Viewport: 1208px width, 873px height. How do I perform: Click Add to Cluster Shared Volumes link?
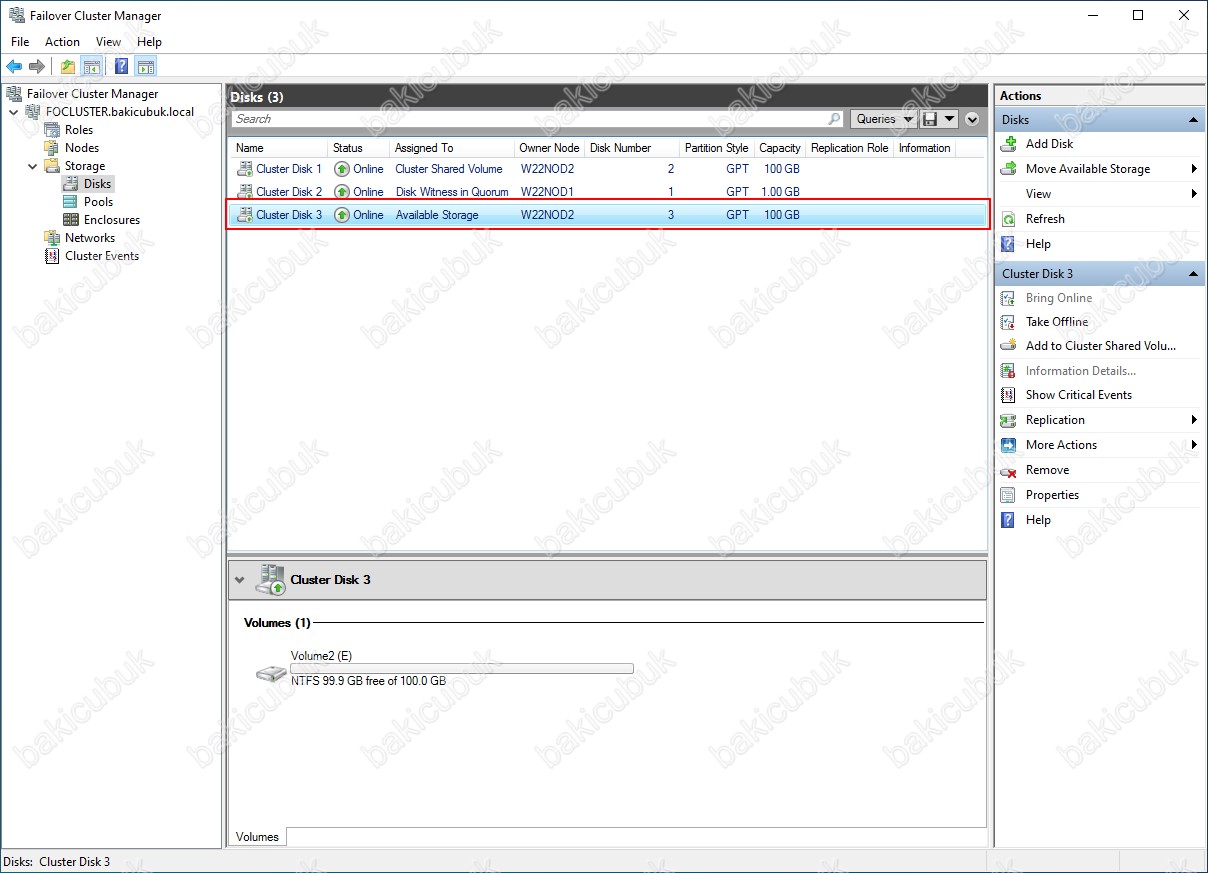tap(1101, 346)
